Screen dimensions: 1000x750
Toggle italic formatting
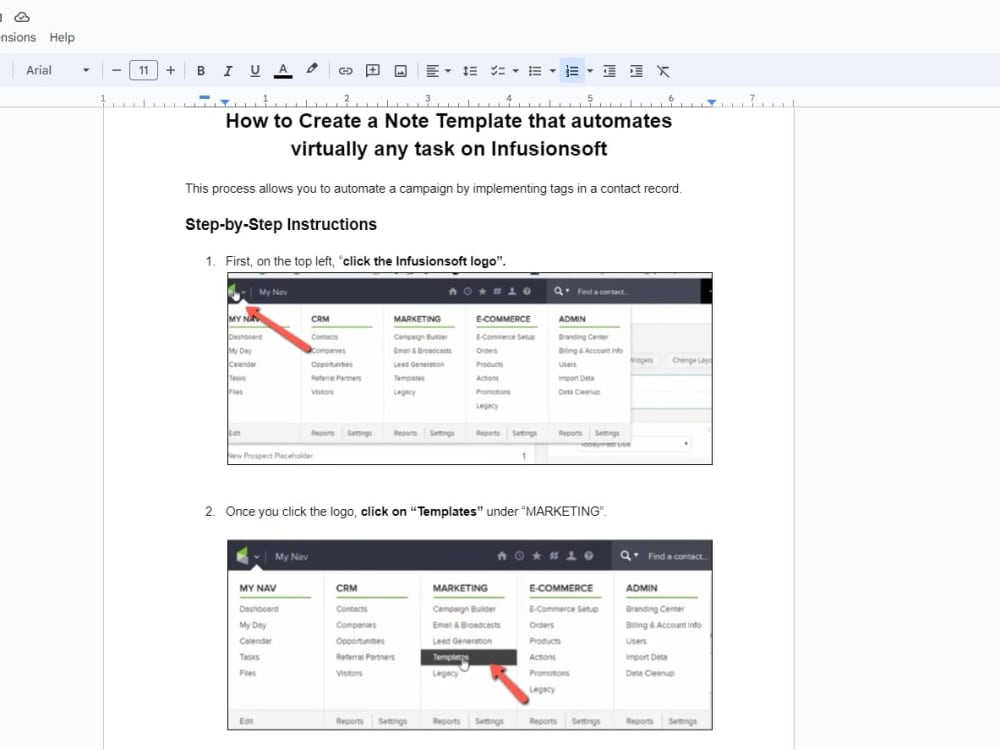(x=228, y=71)
